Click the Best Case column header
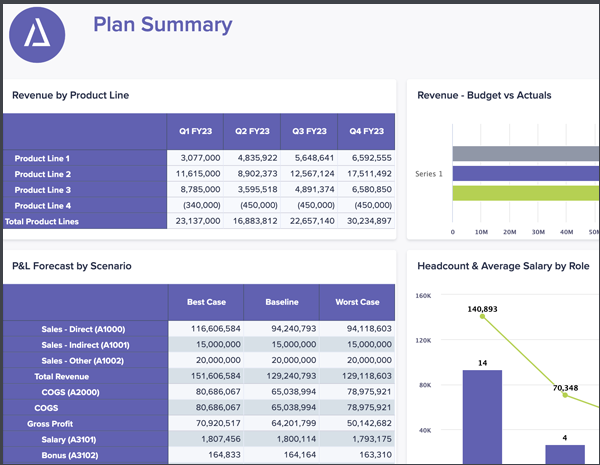This screenshot has width=600, height=465. pos(206,302)
